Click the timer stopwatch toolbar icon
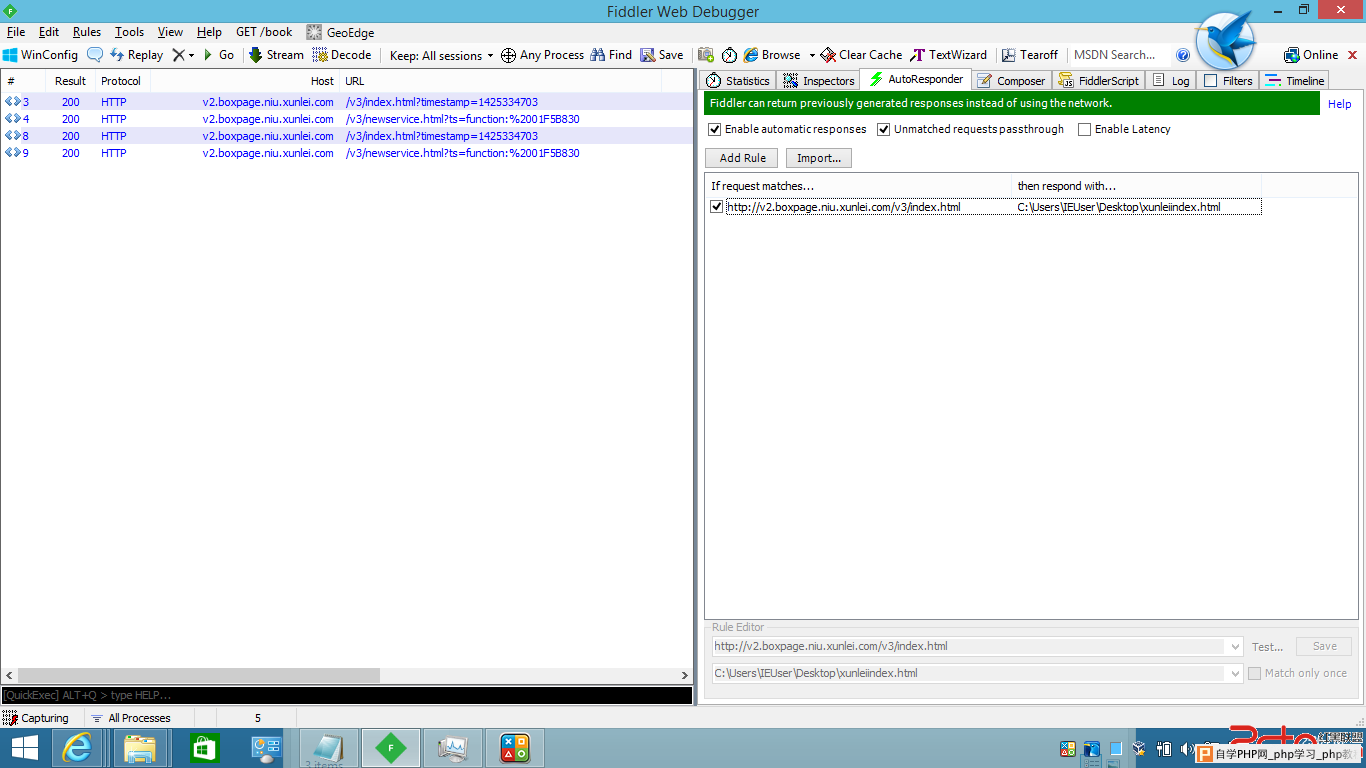 coord(730,55)
